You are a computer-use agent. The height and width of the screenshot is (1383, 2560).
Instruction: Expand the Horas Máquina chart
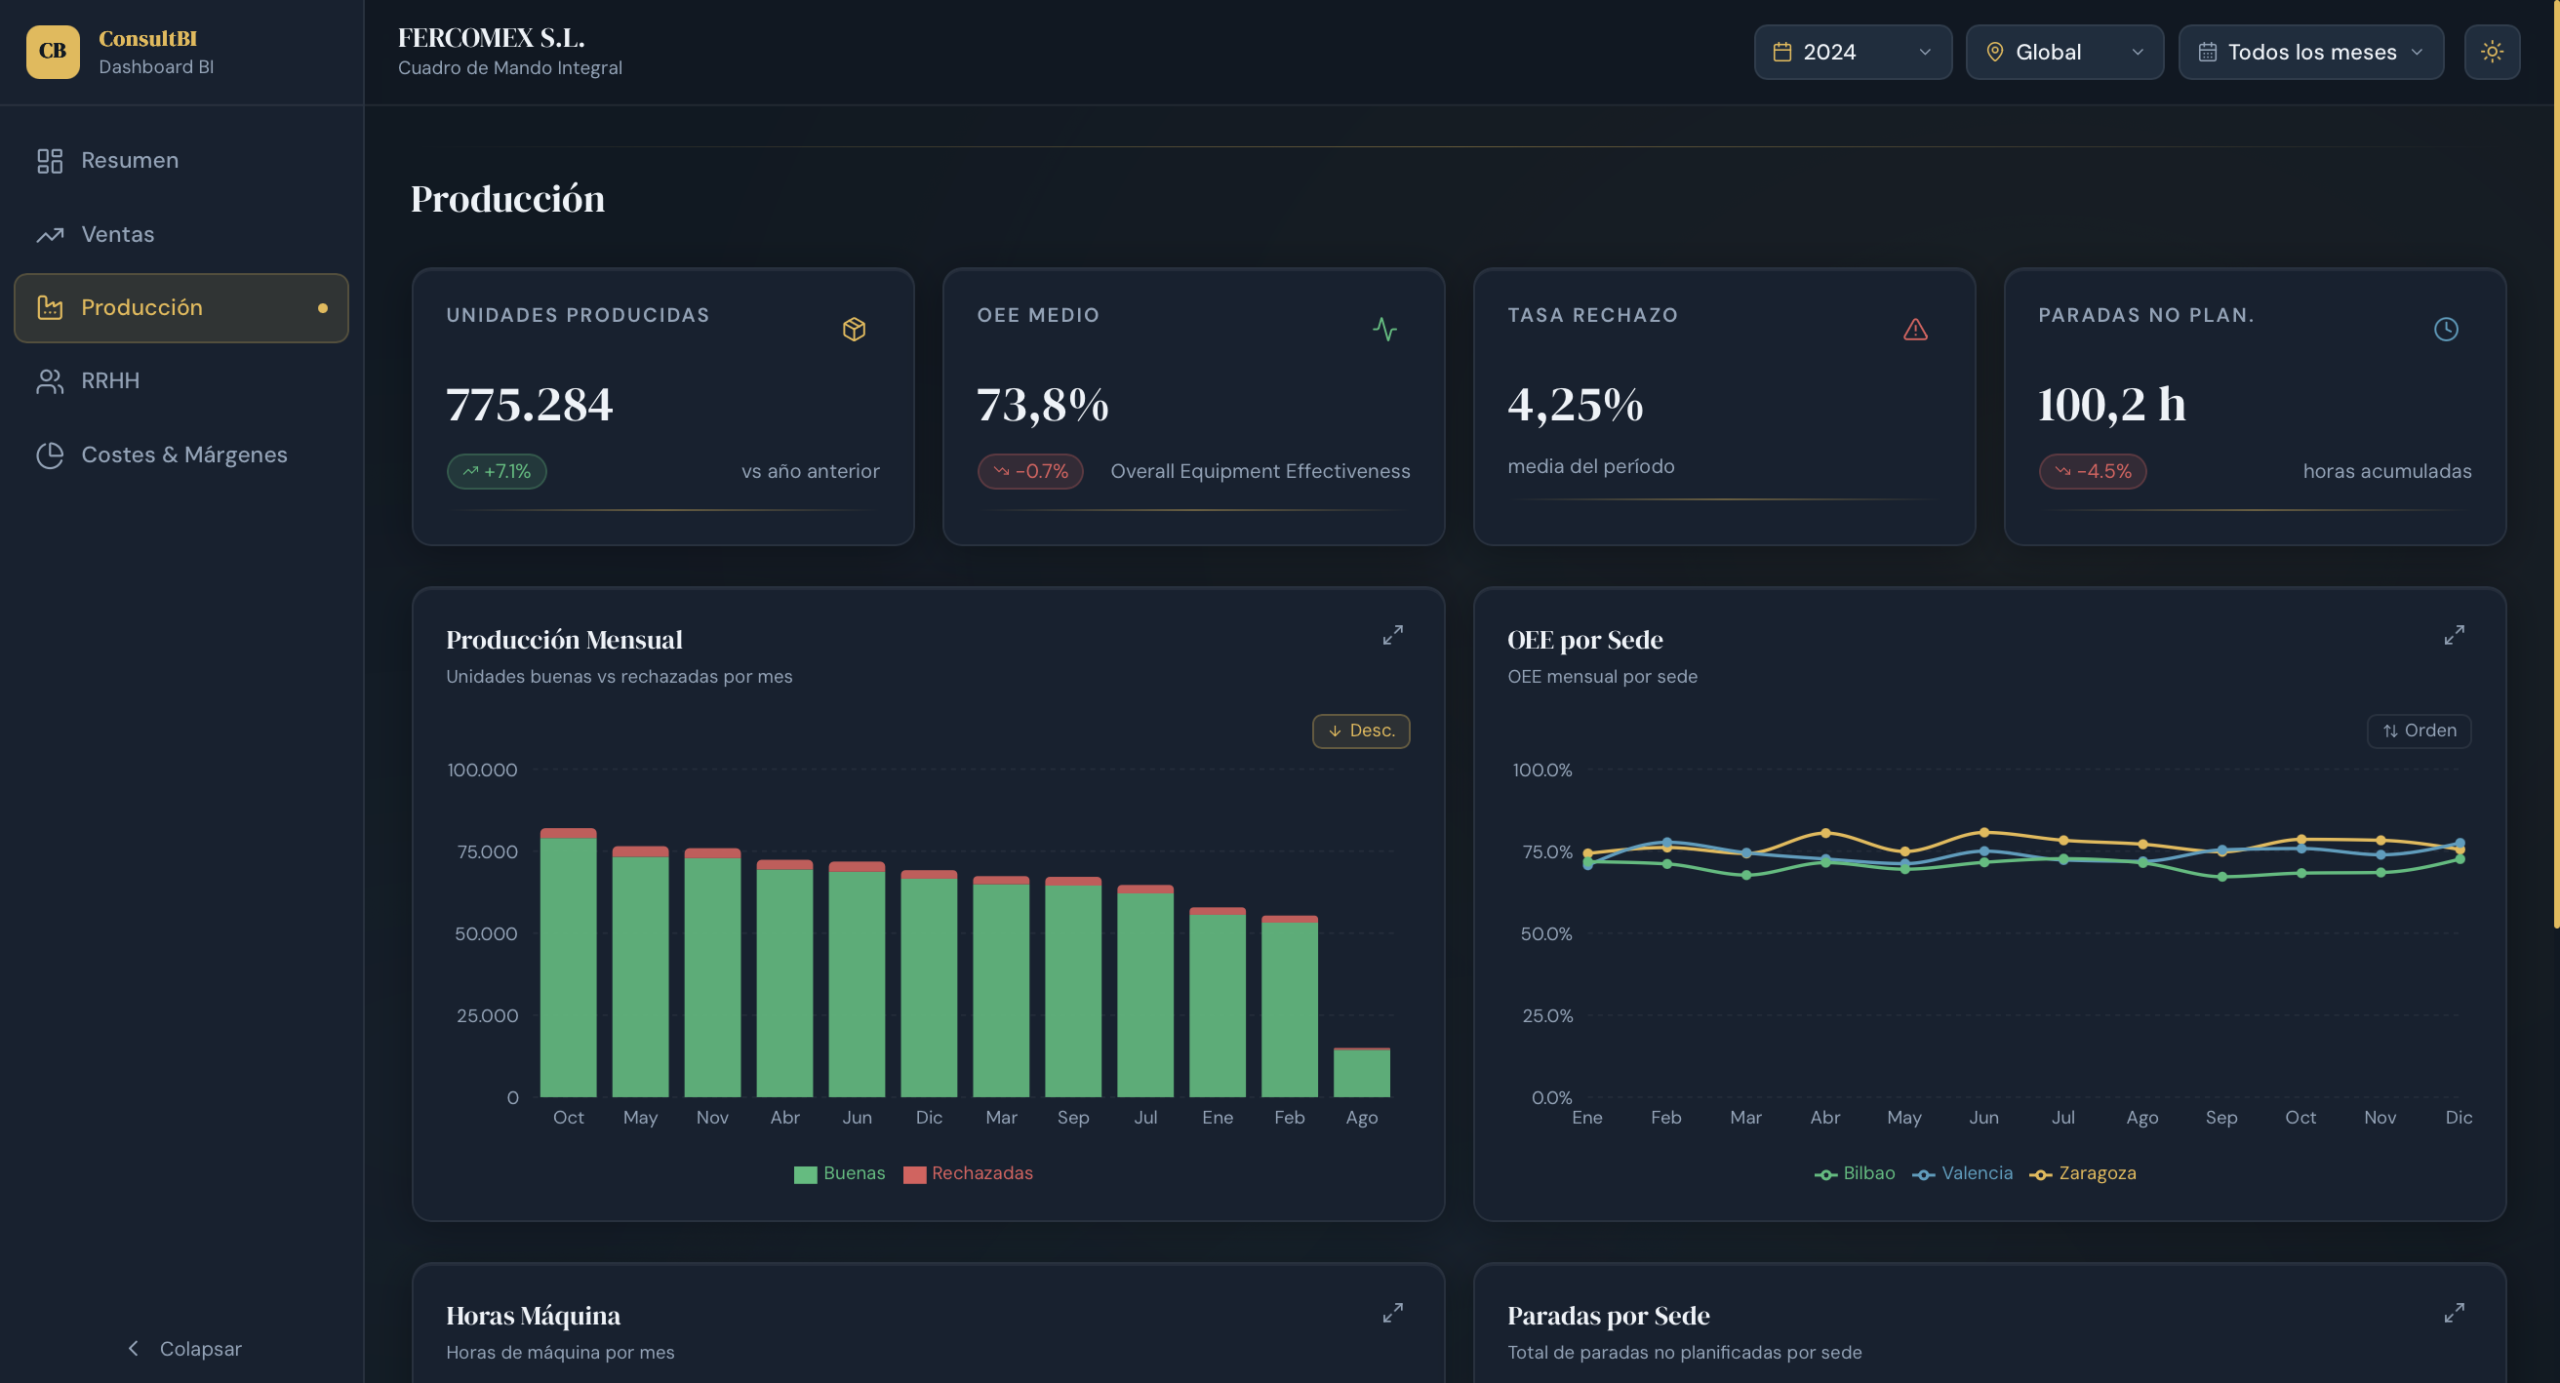point(1392,1312)
